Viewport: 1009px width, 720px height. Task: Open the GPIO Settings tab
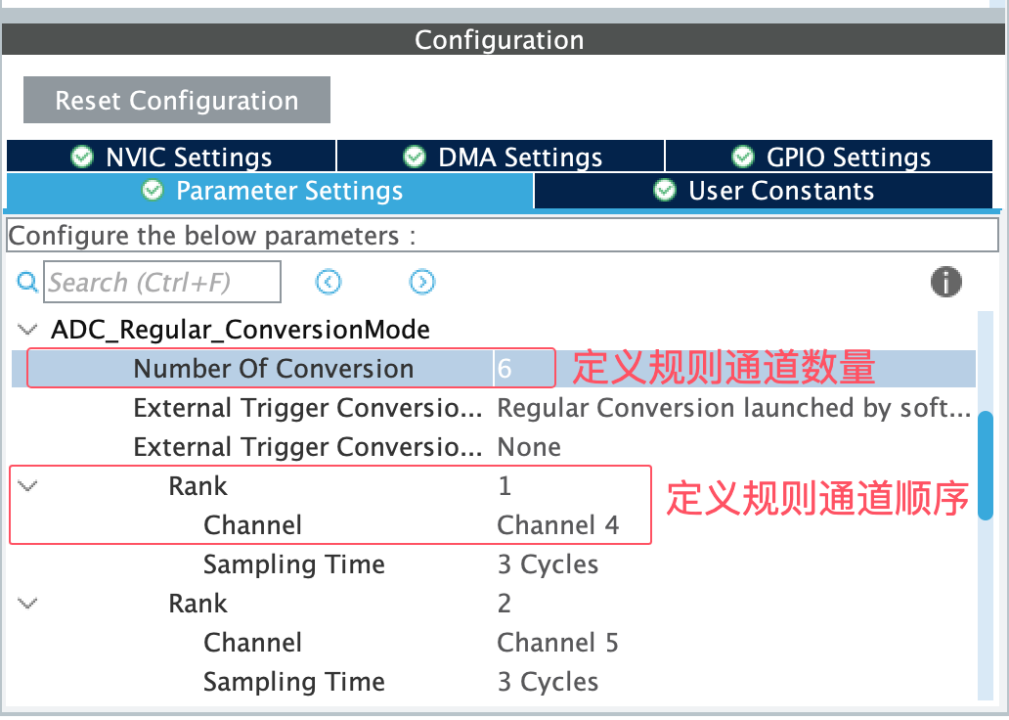[829, 157]
